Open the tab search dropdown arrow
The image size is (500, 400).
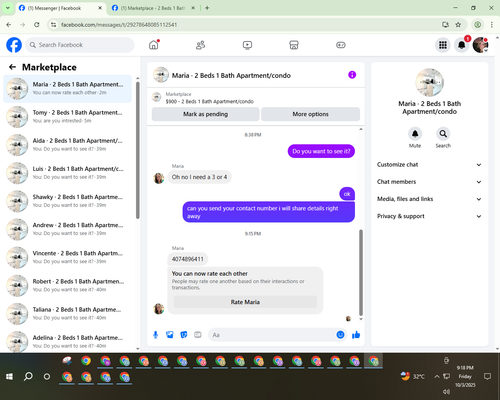point(8,8)
